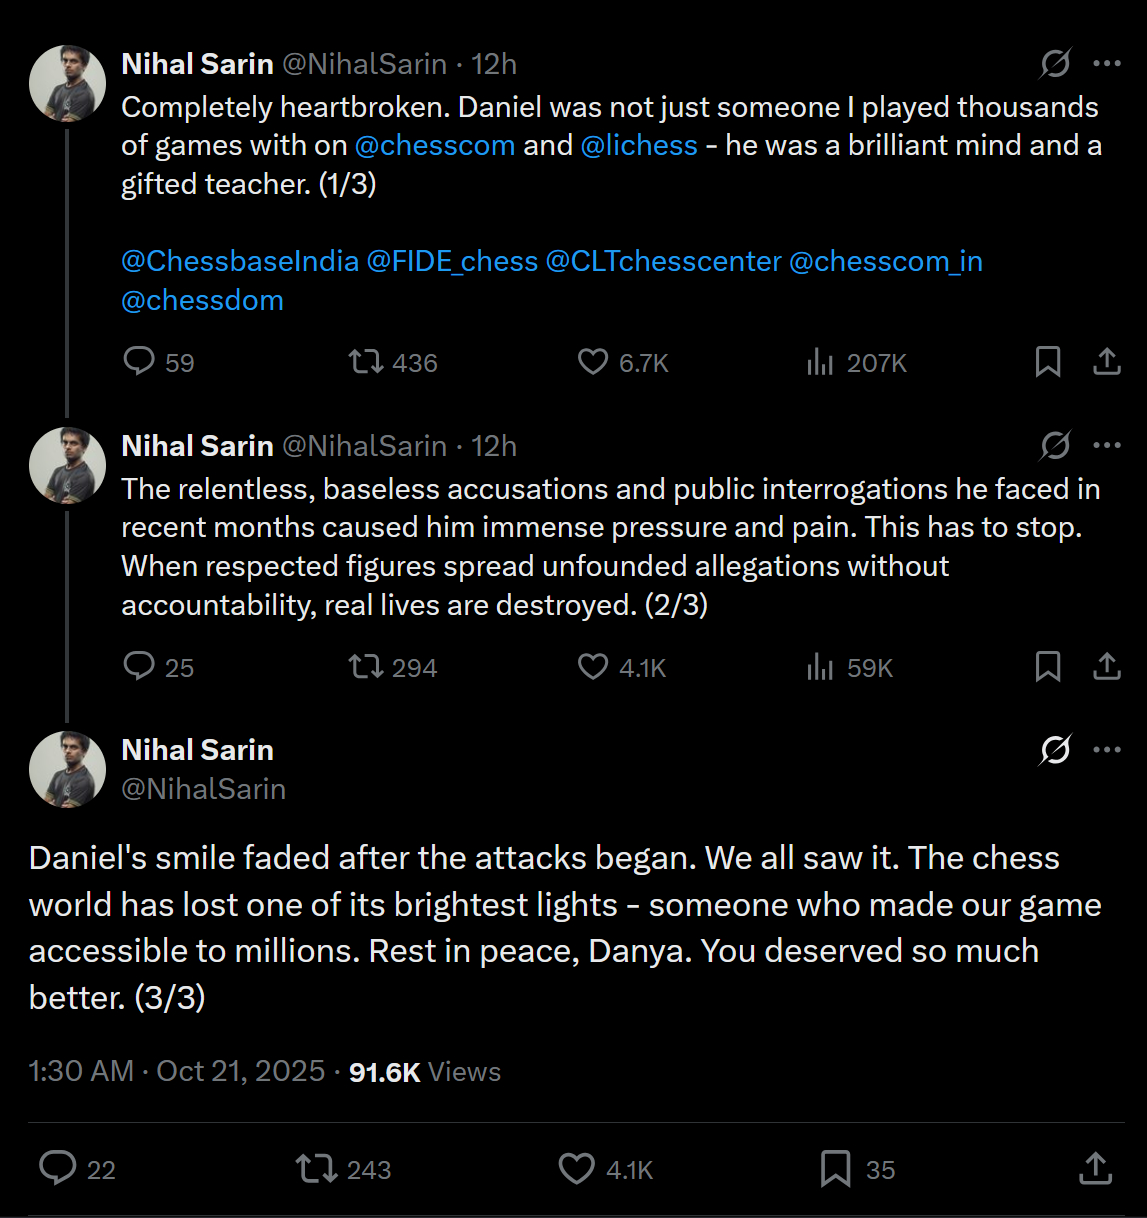Like the second tweet with 4.1K likes

coord(593,666)
